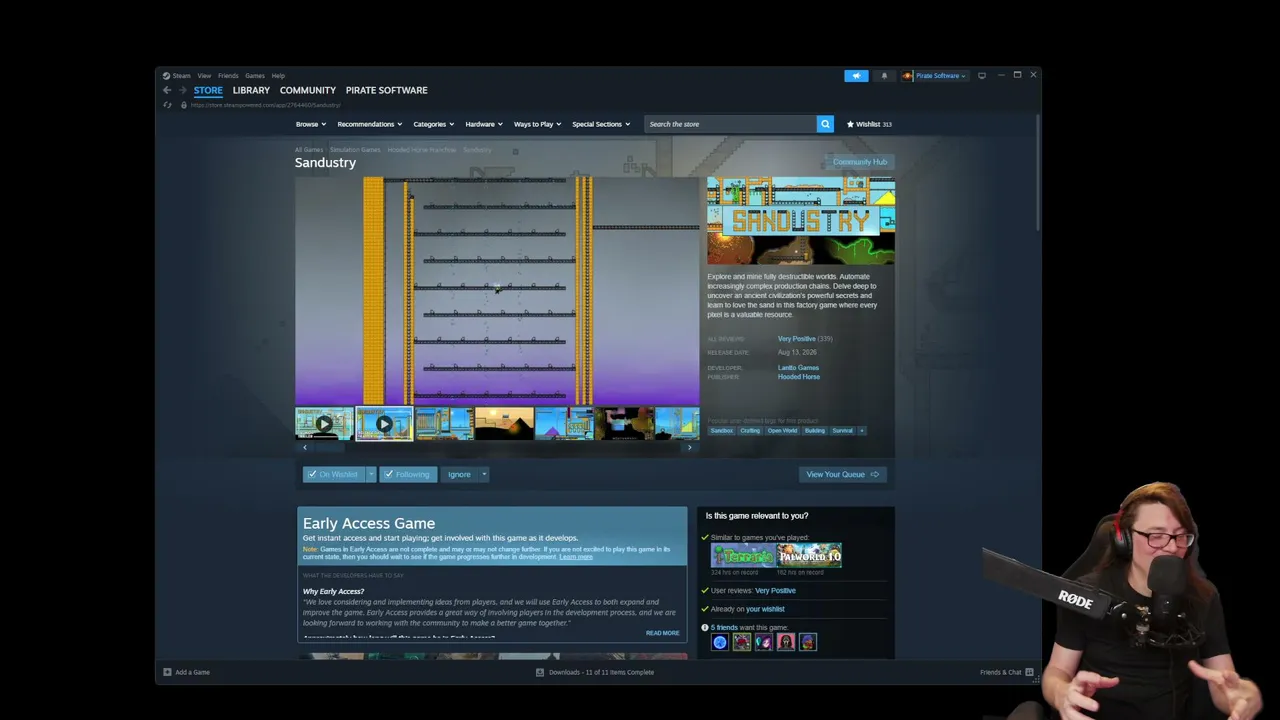Open the Steam announcements megaphone button
The width and height of the screenshot is (1280, 720).
coord(856,76)
